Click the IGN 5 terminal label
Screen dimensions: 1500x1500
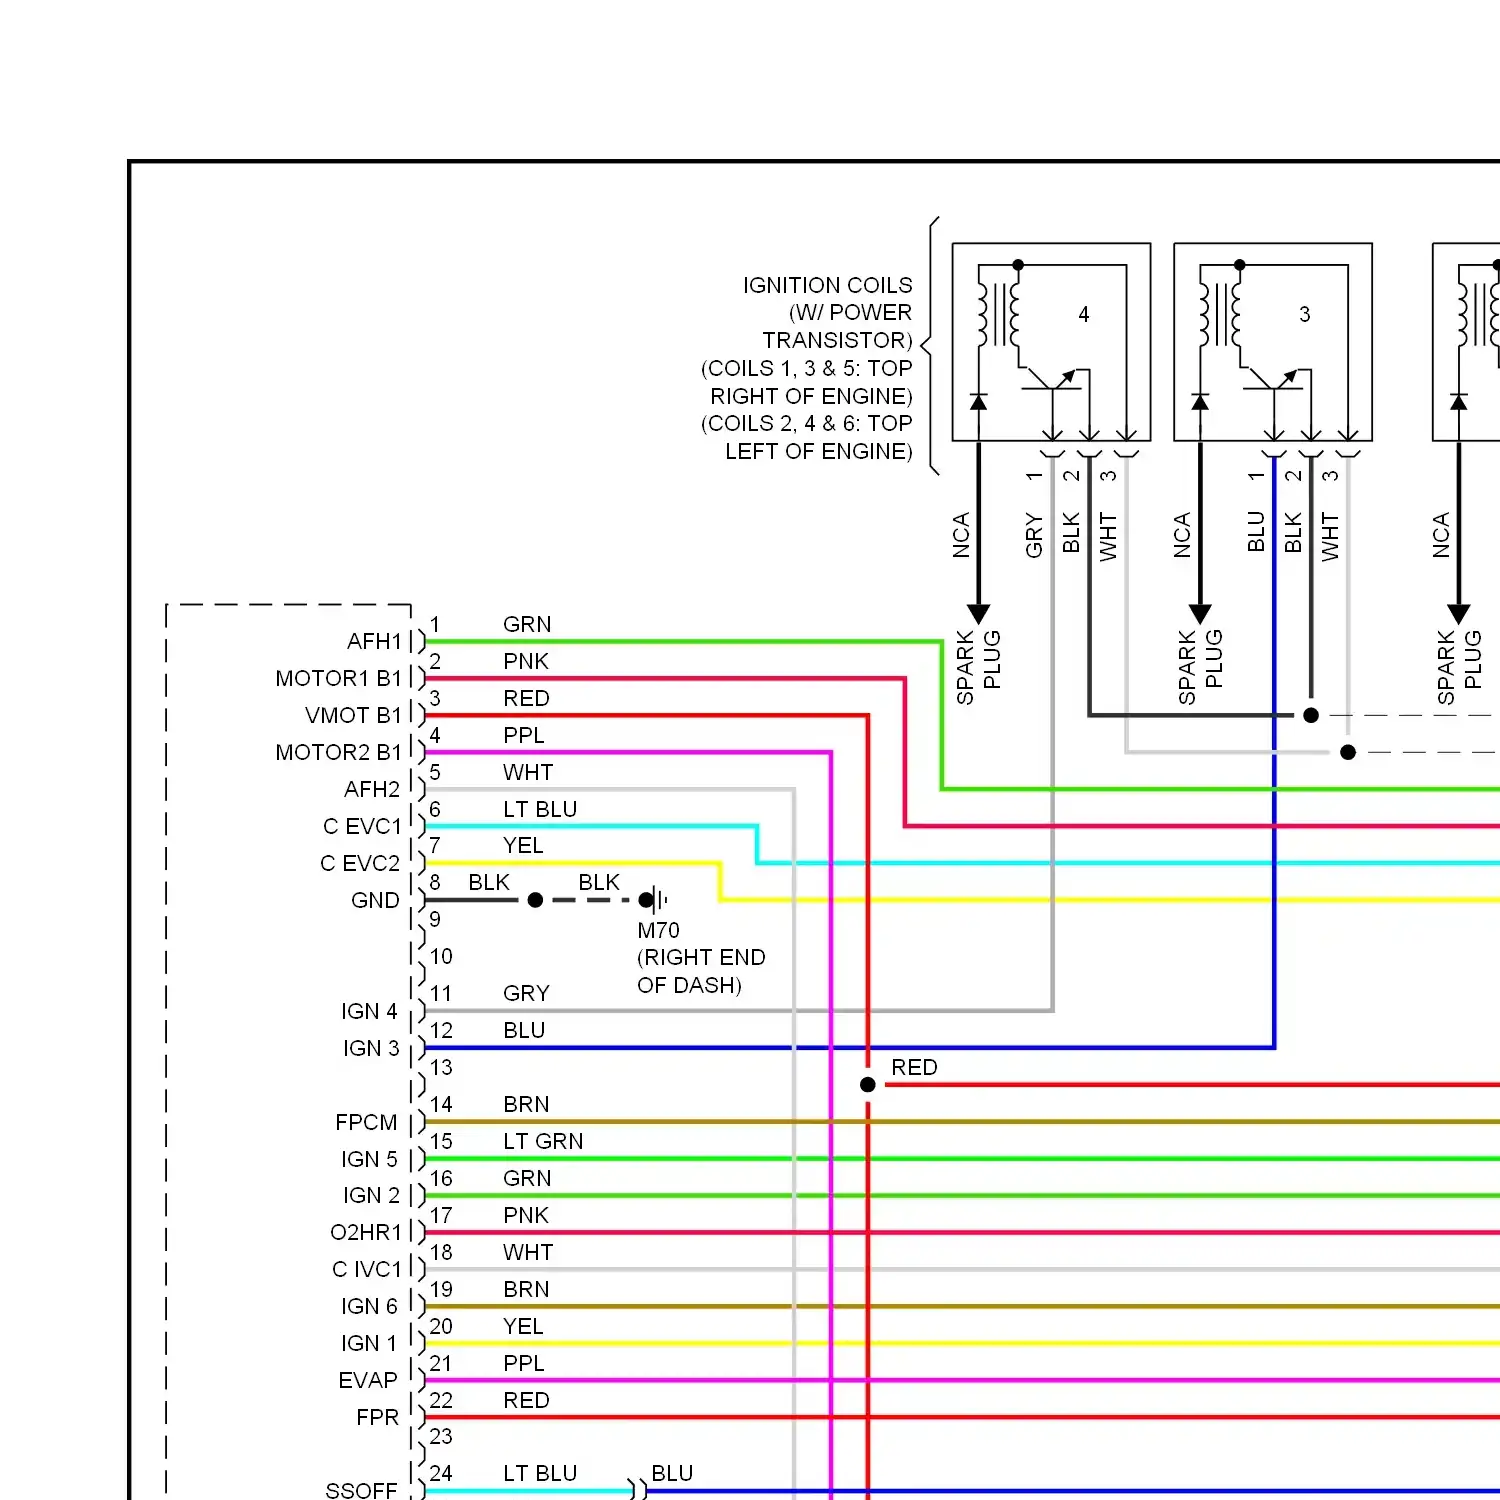click(369, 1159)
